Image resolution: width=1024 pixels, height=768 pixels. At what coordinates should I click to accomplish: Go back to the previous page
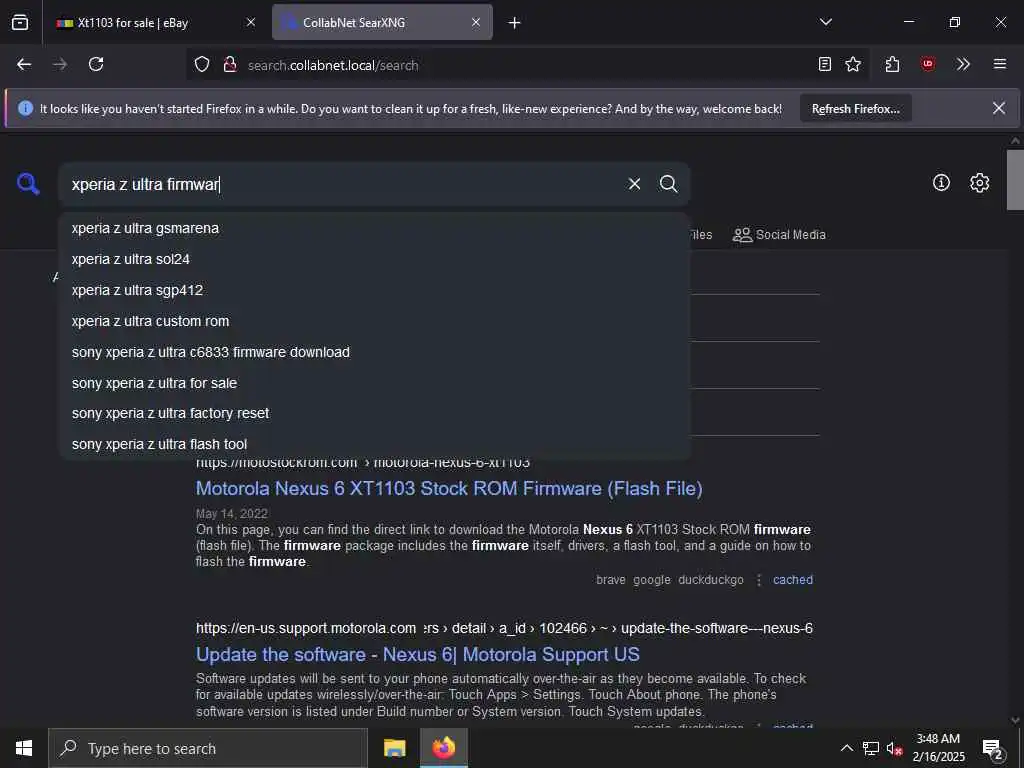point(24,64)
